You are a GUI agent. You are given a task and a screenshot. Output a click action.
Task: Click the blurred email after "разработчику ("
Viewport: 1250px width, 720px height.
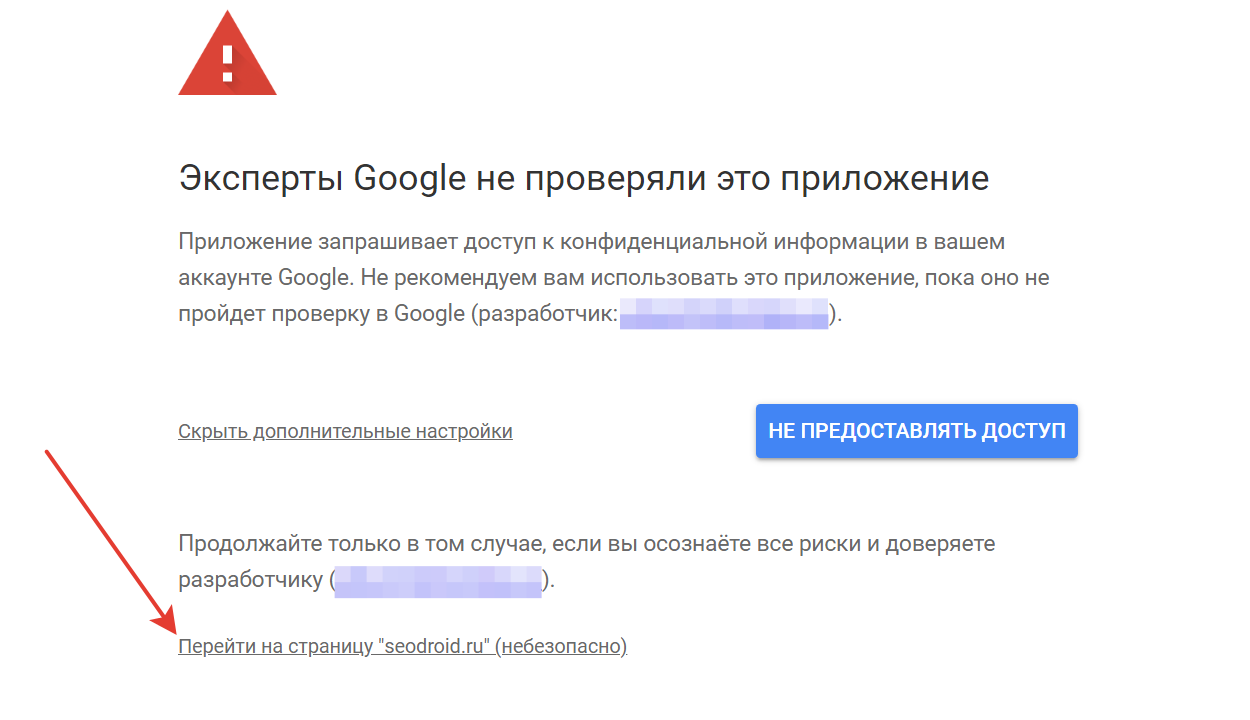point(438,581)
